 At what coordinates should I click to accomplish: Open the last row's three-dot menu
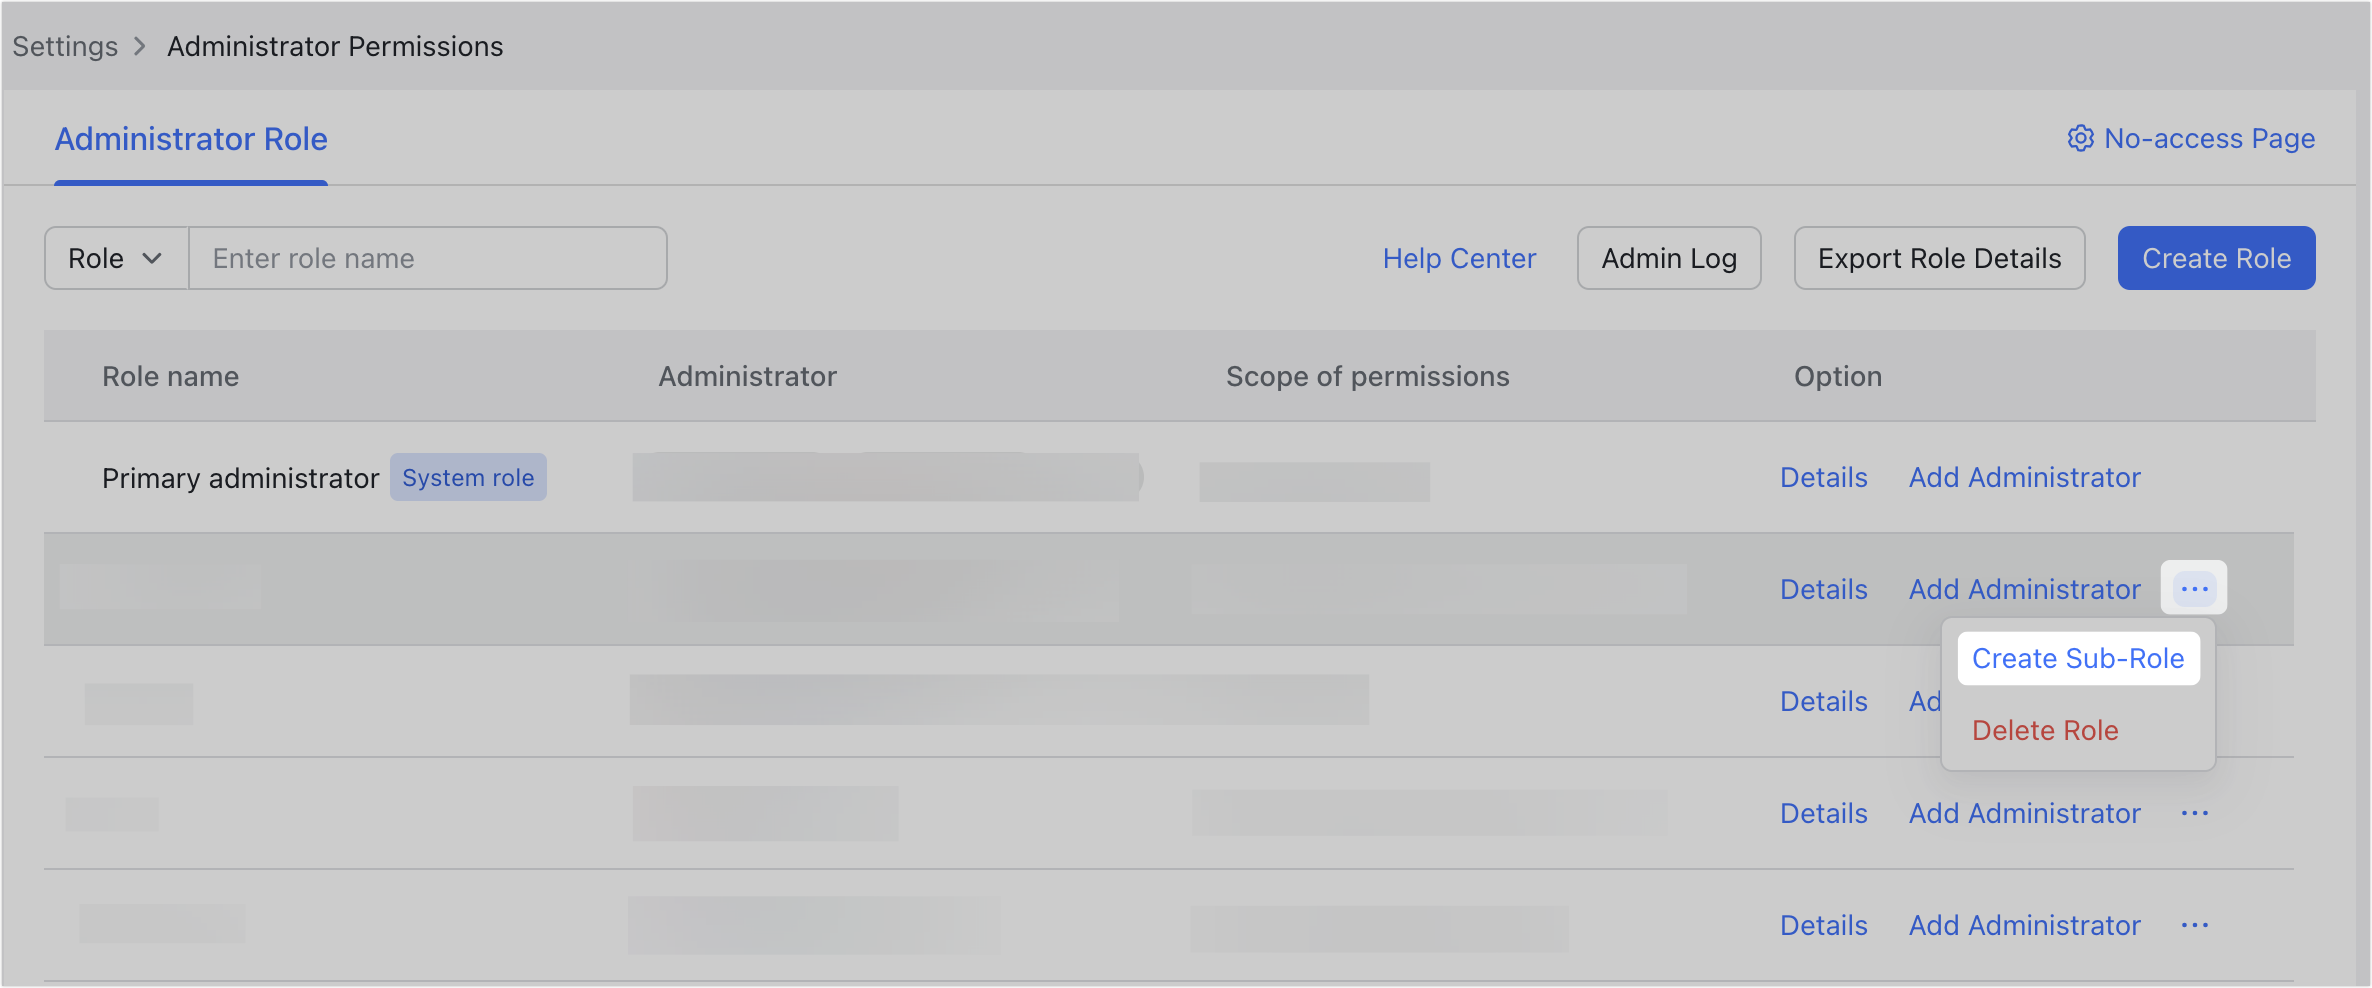point(2194,925)
